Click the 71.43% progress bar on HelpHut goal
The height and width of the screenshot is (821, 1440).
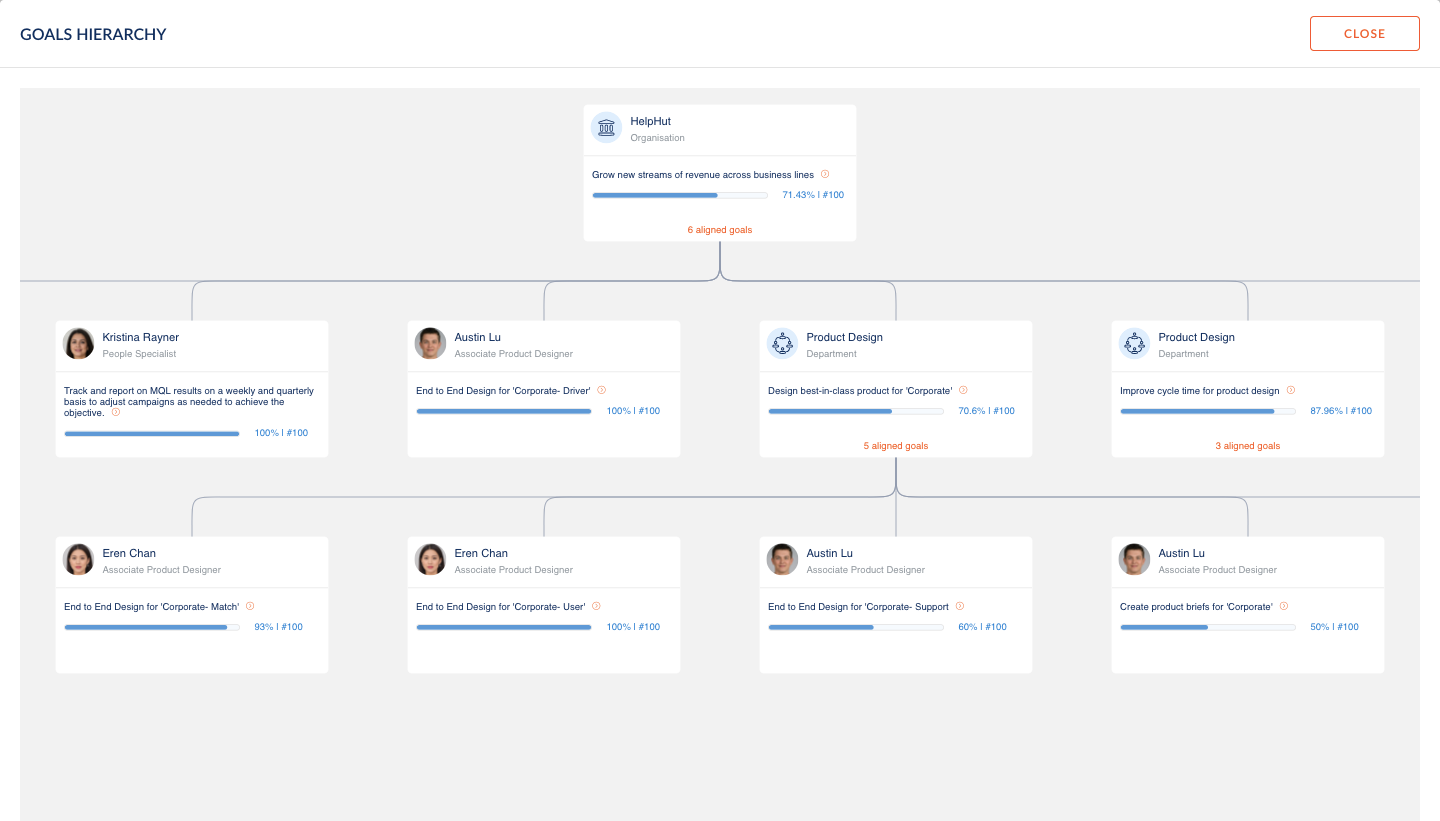click(680, 195)
